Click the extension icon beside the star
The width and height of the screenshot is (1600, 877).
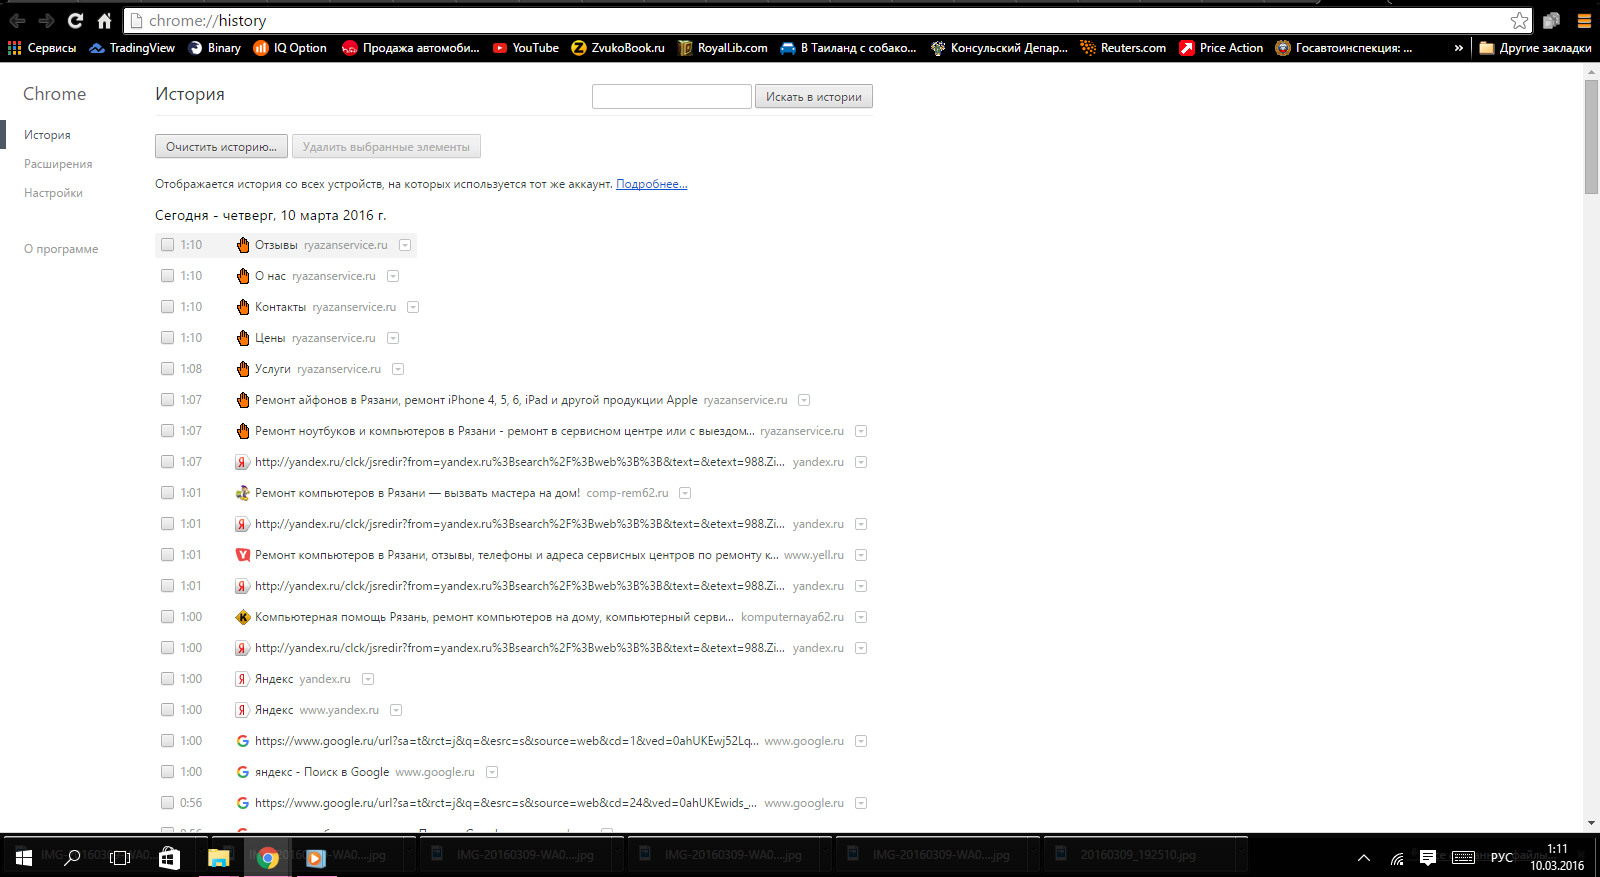click(1551, 21)
